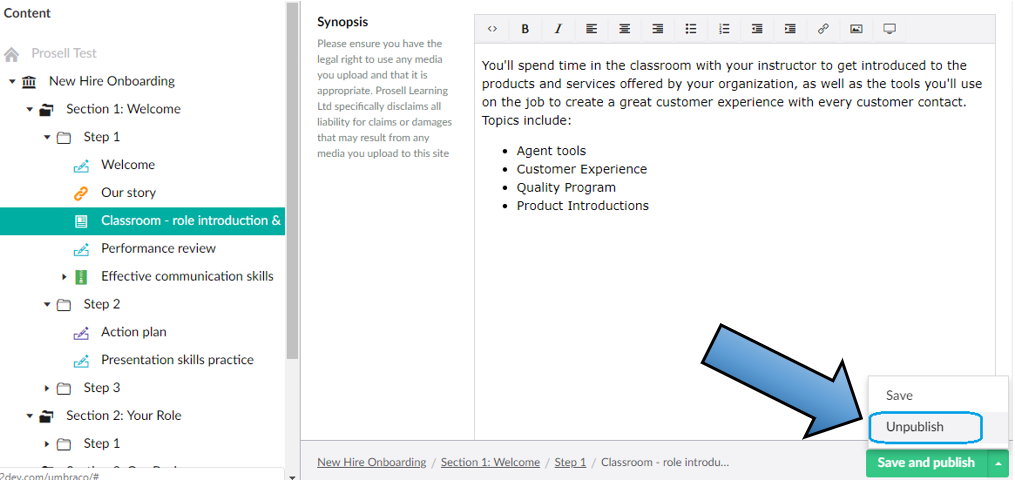Screen dimensions: 1015x481
Task: Open the Save and publish dropdown arrow
Action: (997, 463)
